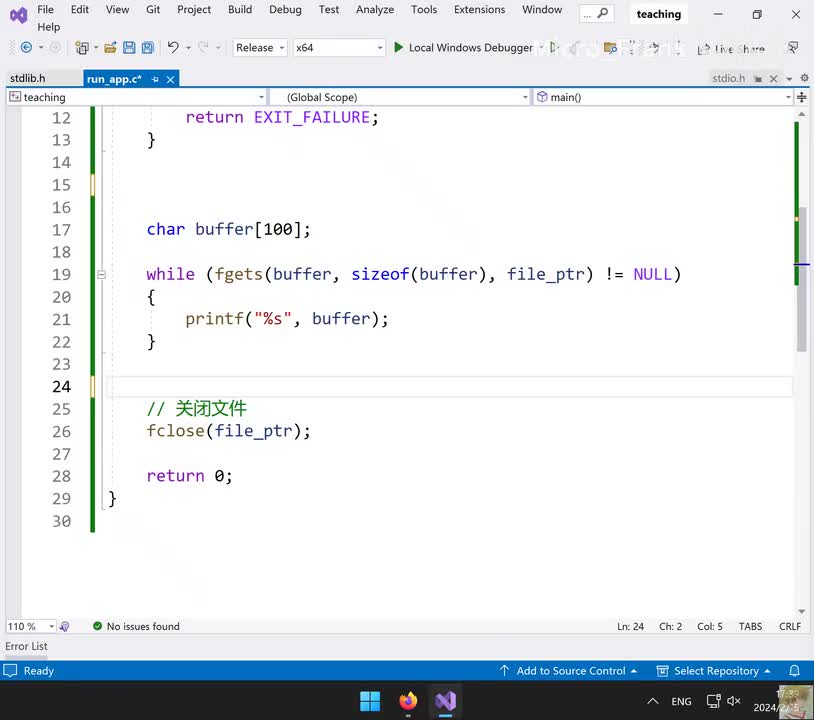The width and height of the screenshot is (814, 720).
Task: Click the search magnifier icon
Action: (602, 13)
